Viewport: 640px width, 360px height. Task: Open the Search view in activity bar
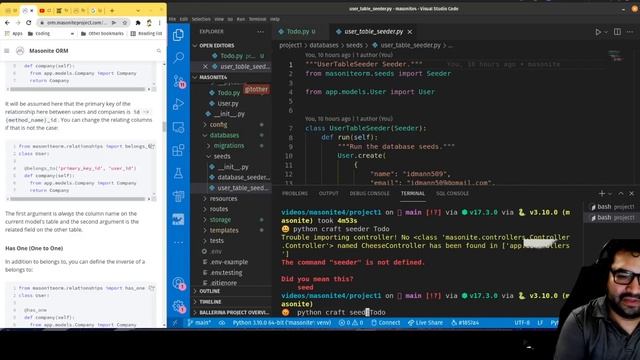[178, 58]
